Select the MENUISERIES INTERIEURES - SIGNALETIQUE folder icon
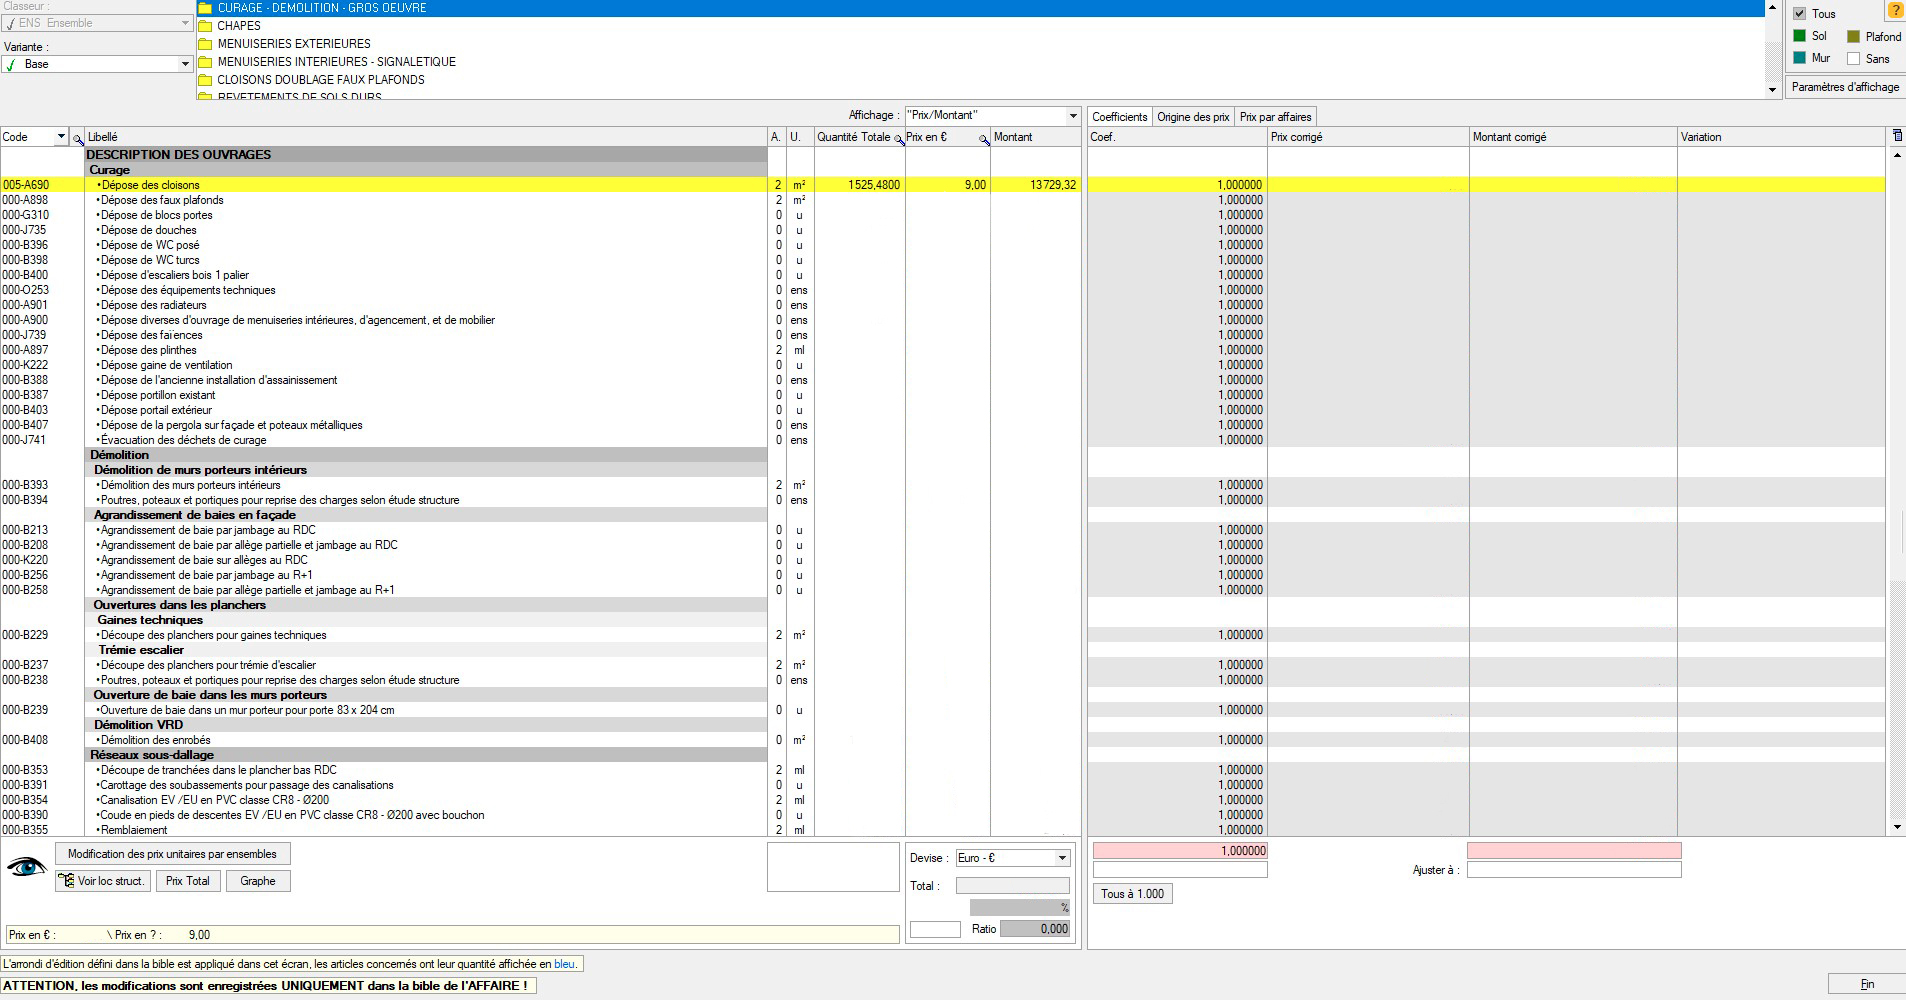 (206, 62)
